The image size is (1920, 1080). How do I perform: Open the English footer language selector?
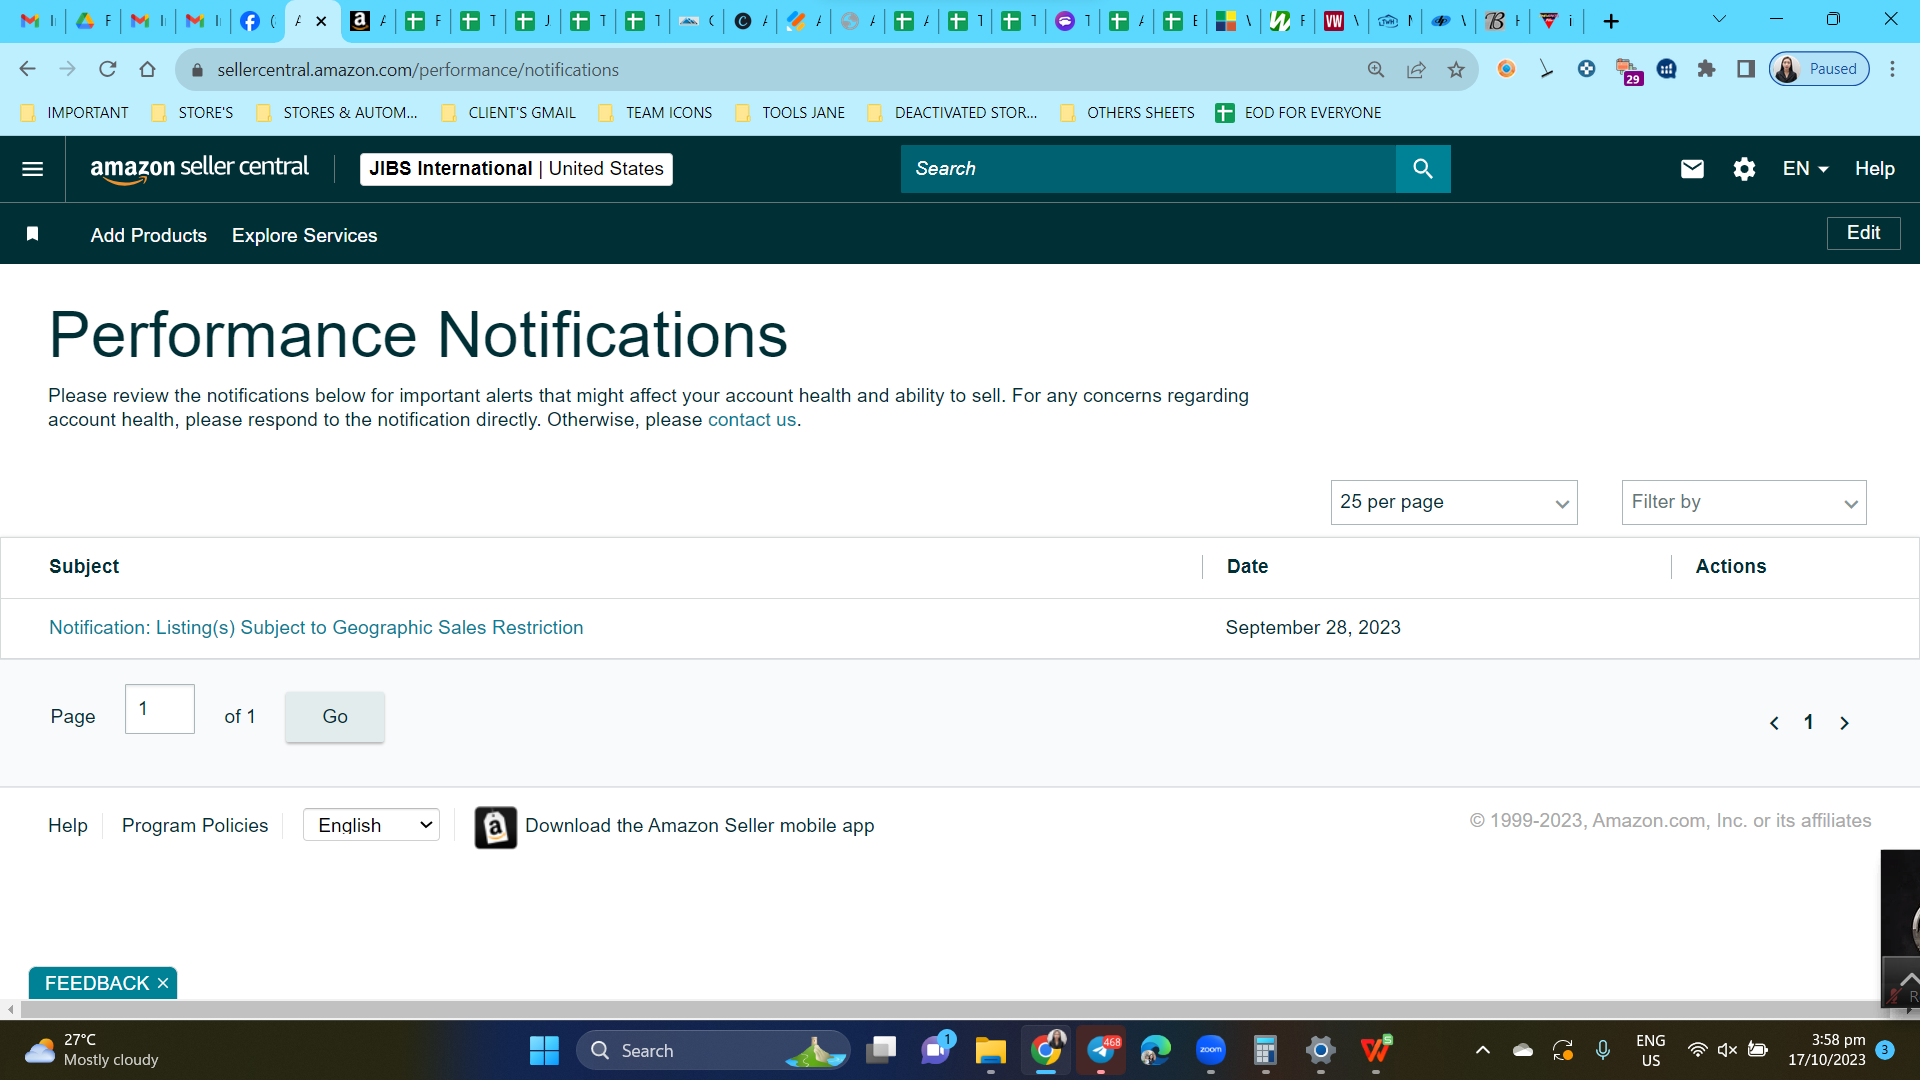(x=371, y=825)
